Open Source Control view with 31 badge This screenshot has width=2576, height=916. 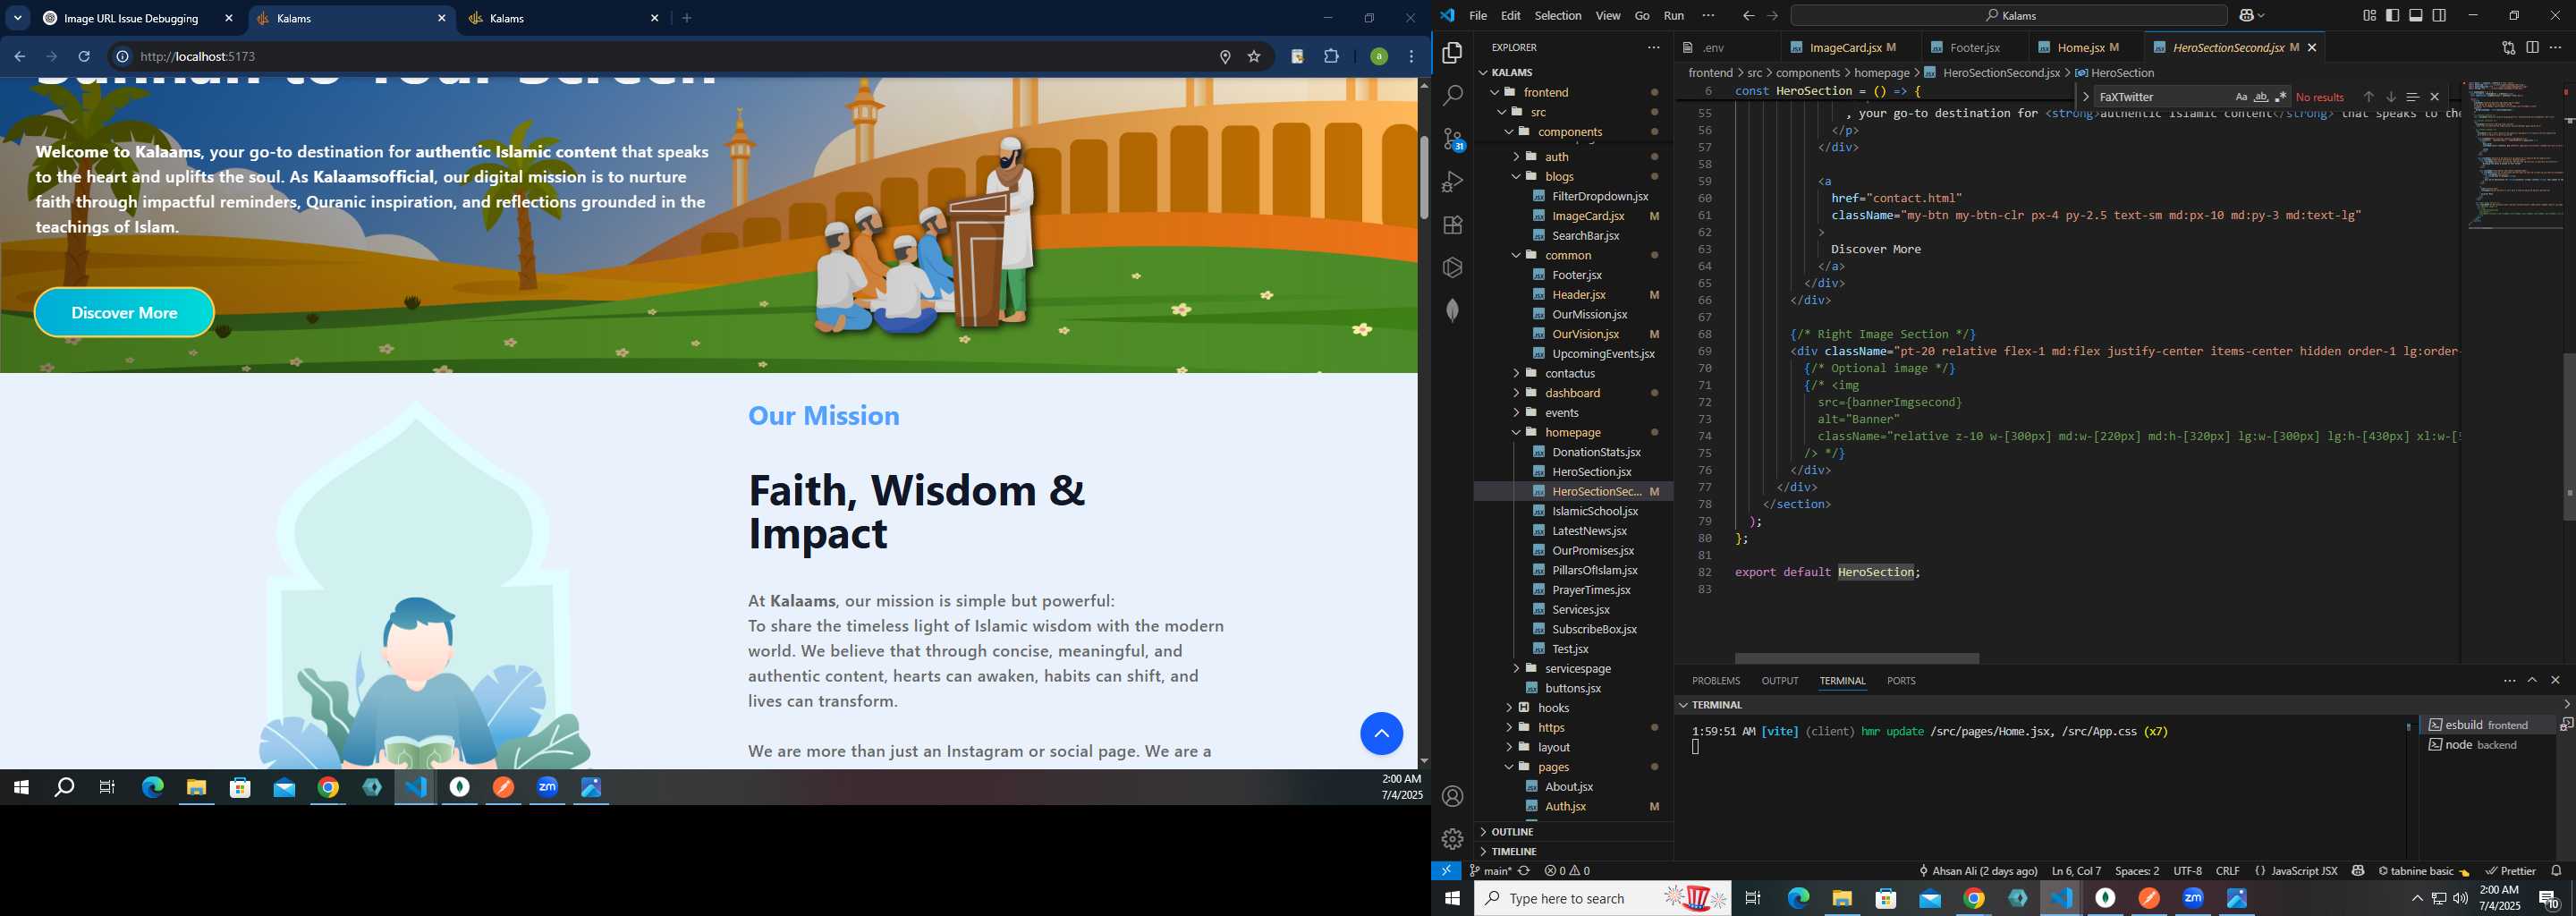pyautogui.click(x=1453, y=139)
